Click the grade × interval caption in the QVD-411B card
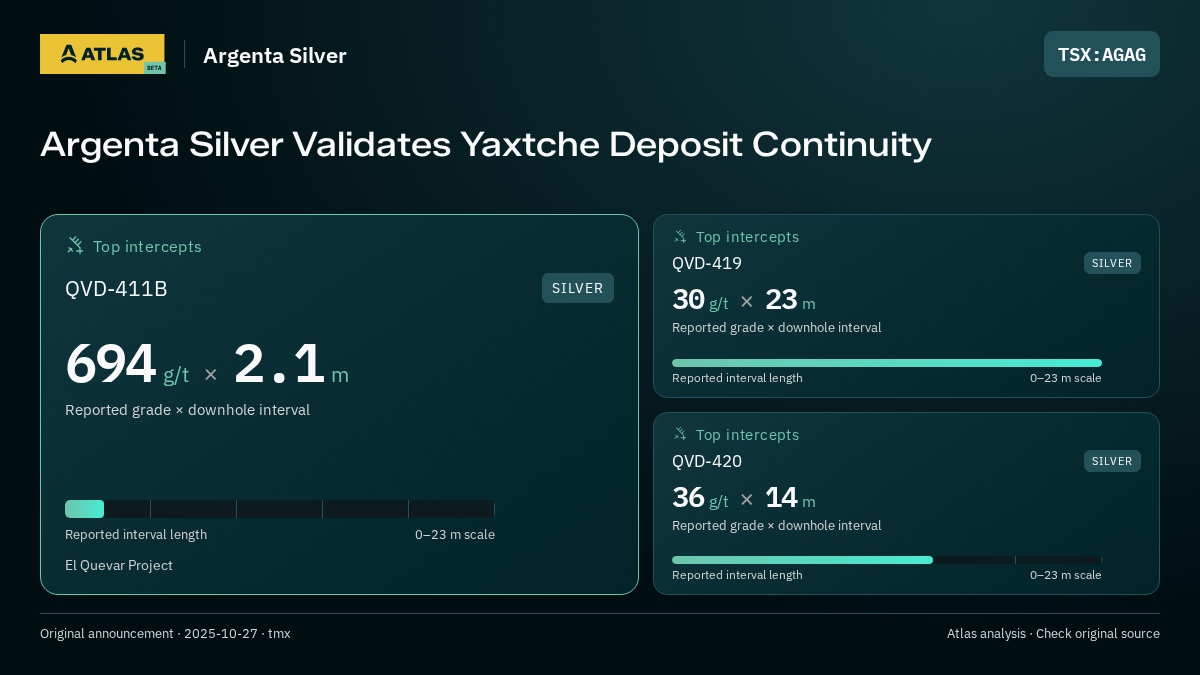This screenshot has width=1200, height=675. tap(187, 410)
